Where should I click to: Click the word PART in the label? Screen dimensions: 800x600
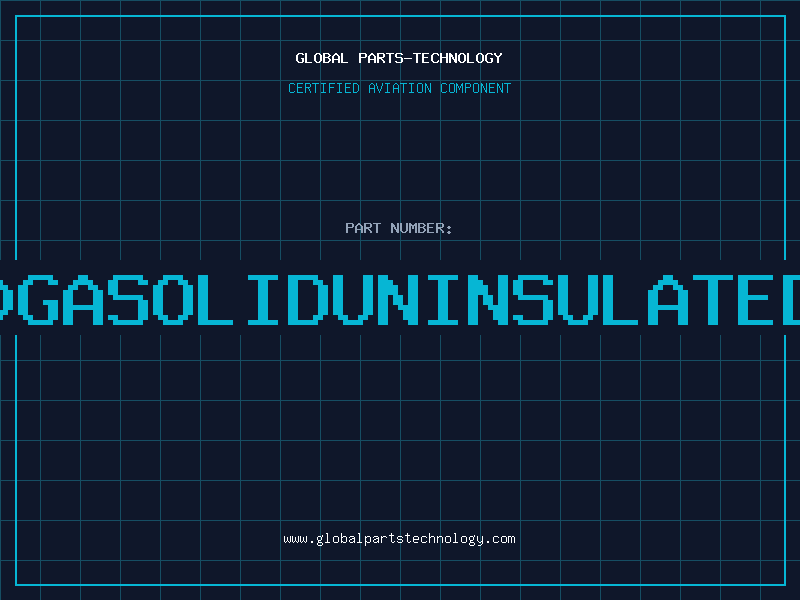362,228
